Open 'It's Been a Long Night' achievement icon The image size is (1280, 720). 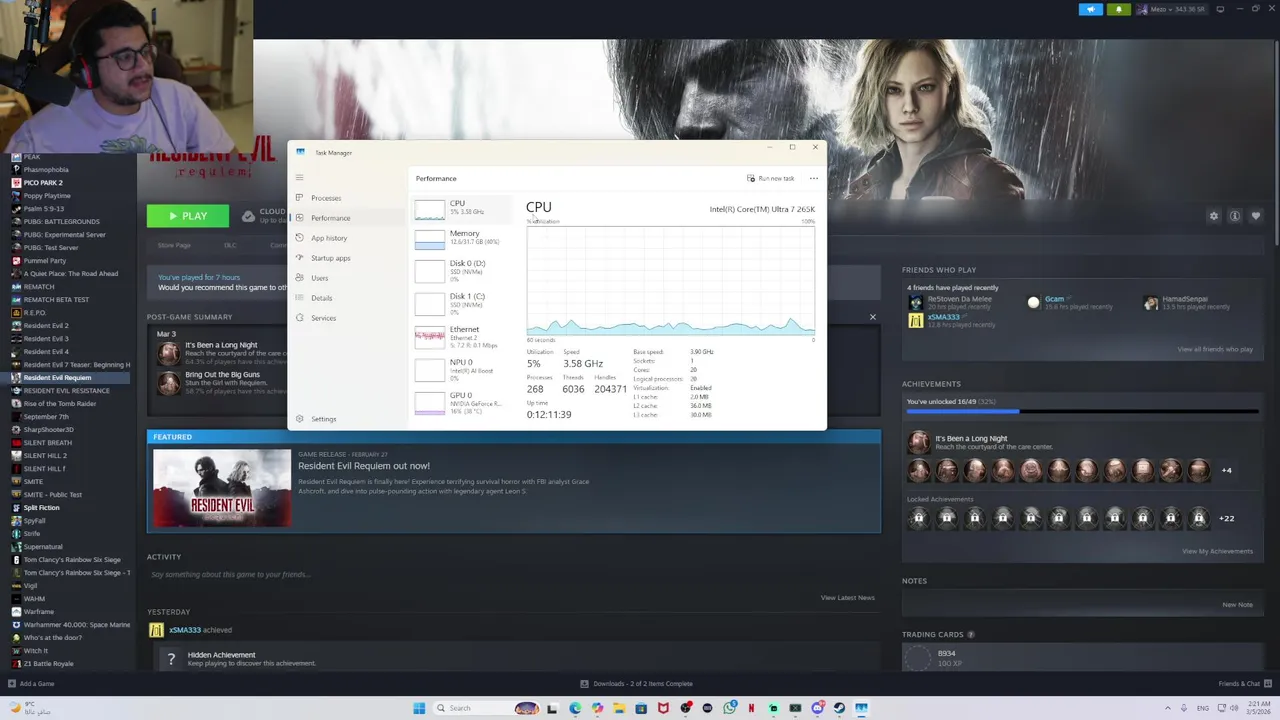(169, 352)
